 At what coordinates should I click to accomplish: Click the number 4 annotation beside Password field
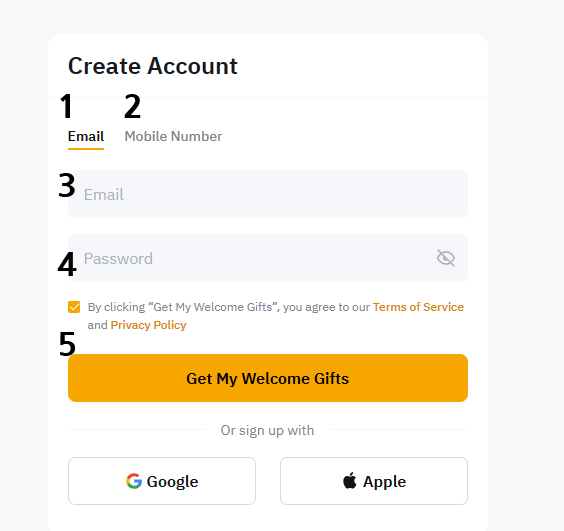(67, 264)
